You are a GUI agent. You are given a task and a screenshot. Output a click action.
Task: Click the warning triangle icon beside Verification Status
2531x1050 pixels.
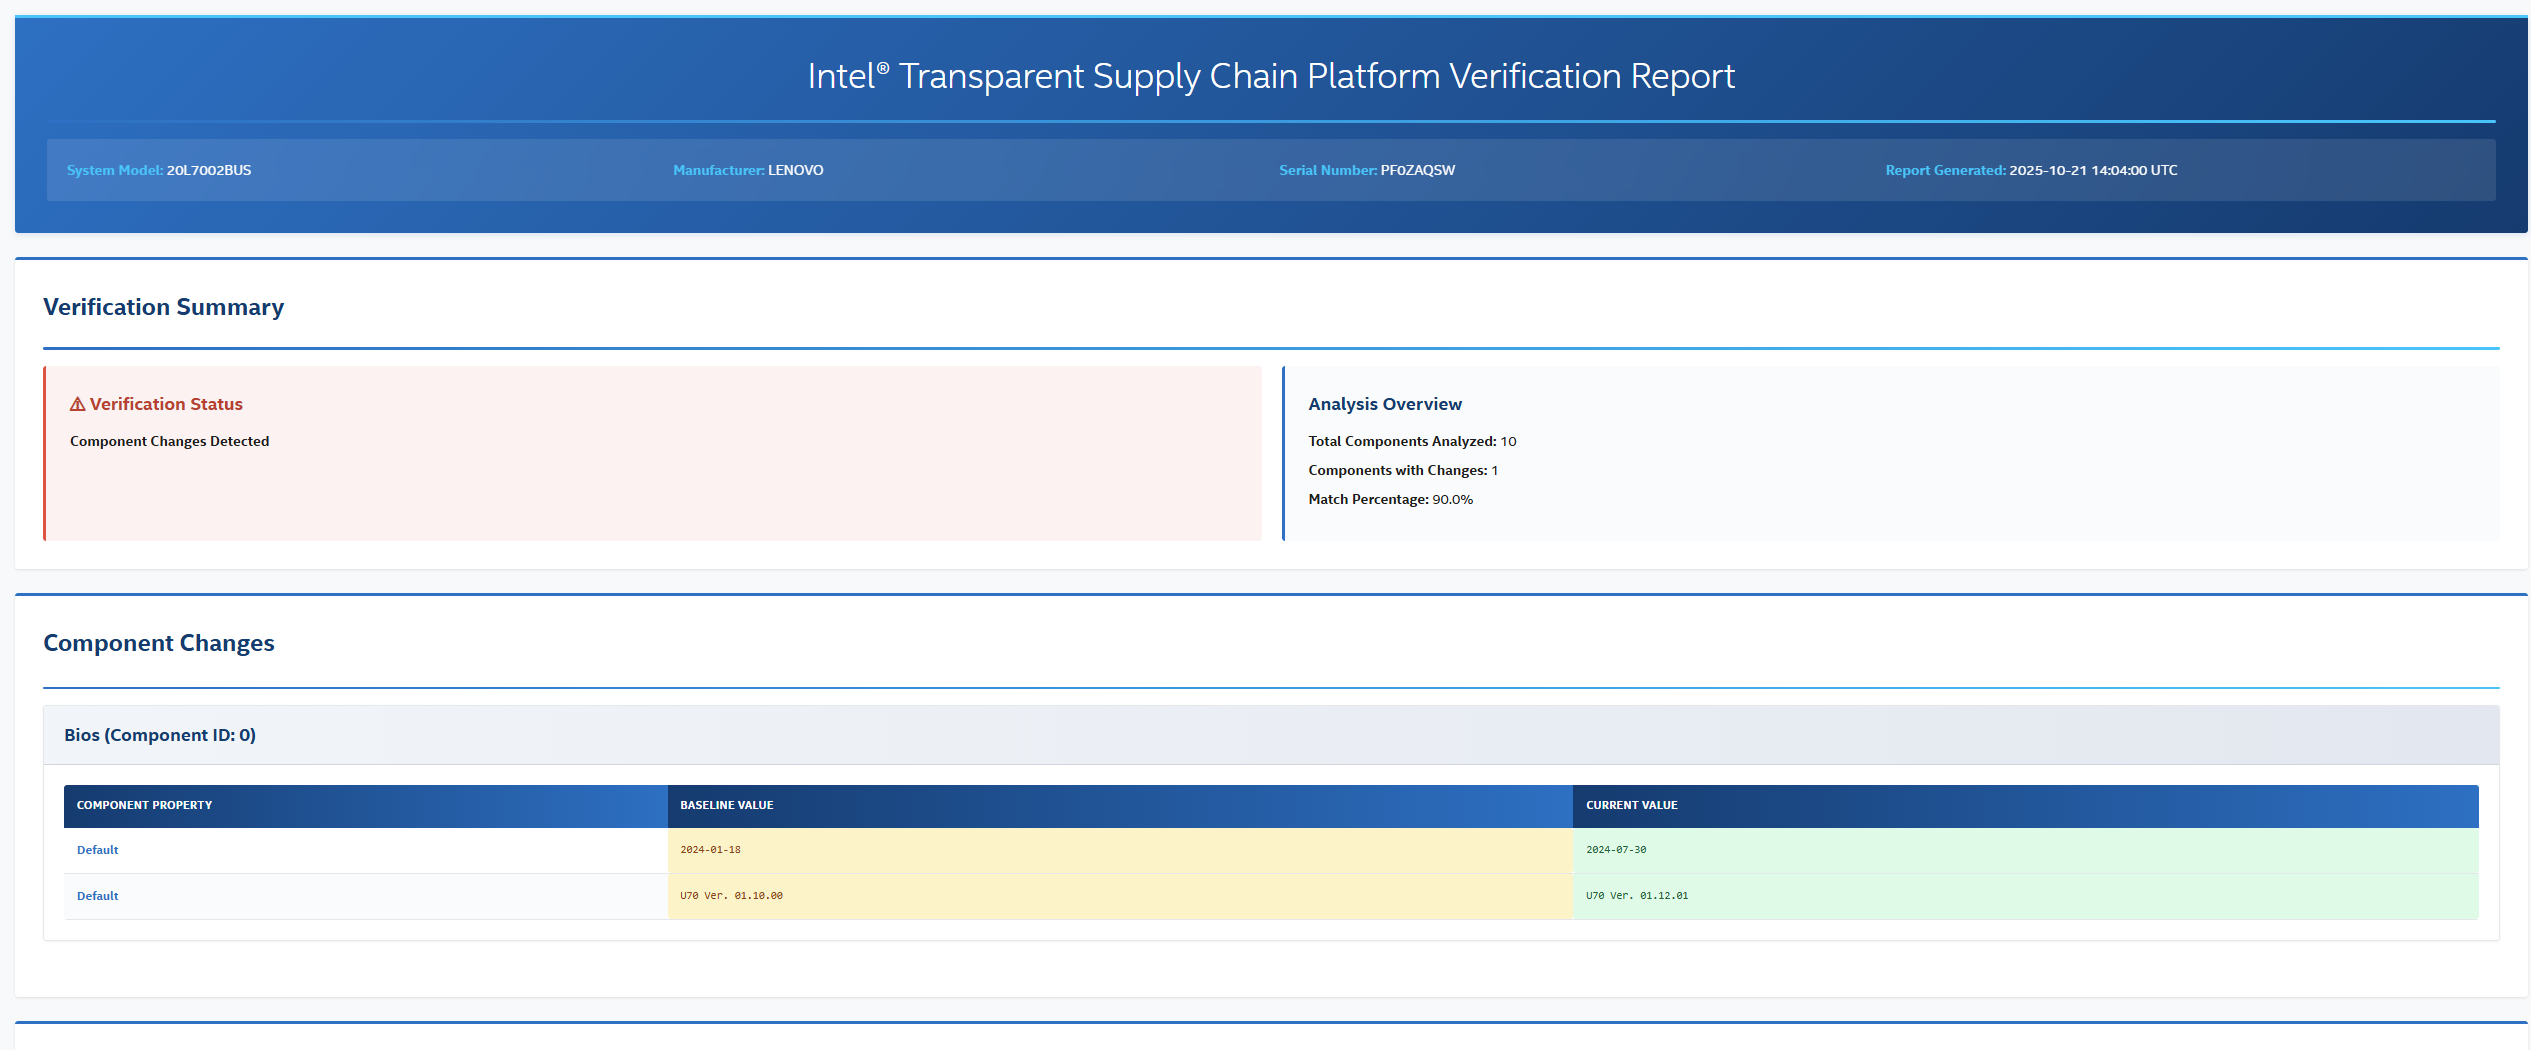pyautogui.click(x=75, y=404)
